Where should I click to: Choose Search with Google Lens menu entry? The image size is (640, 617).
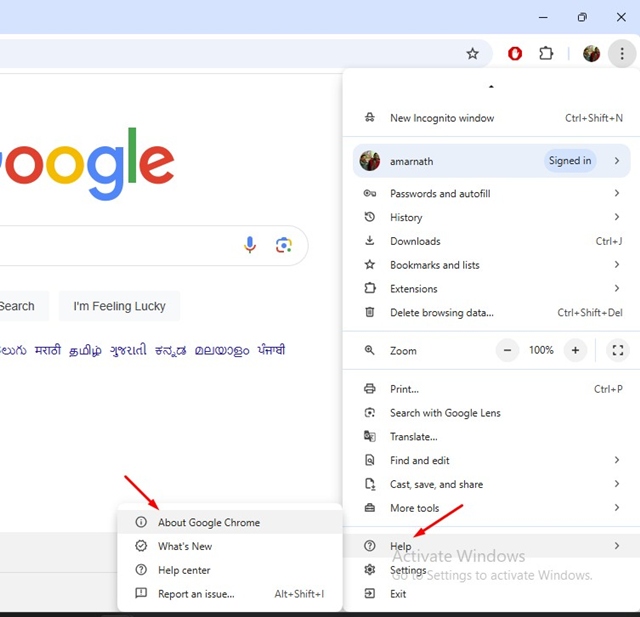491,413
